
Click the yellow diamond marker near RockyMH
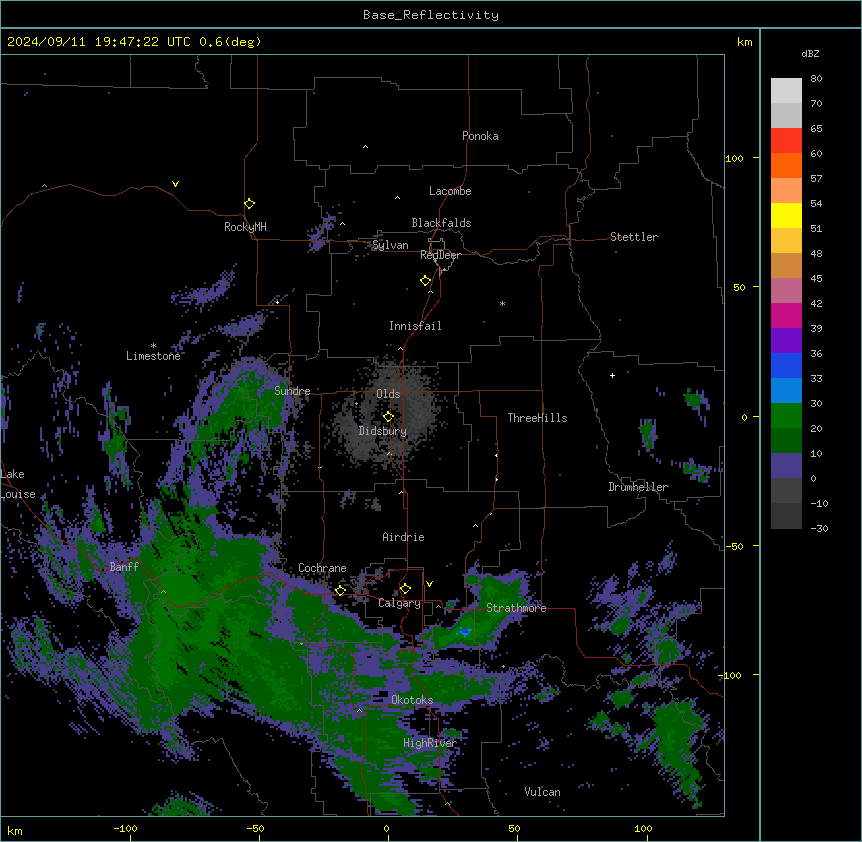click(249, 204)
